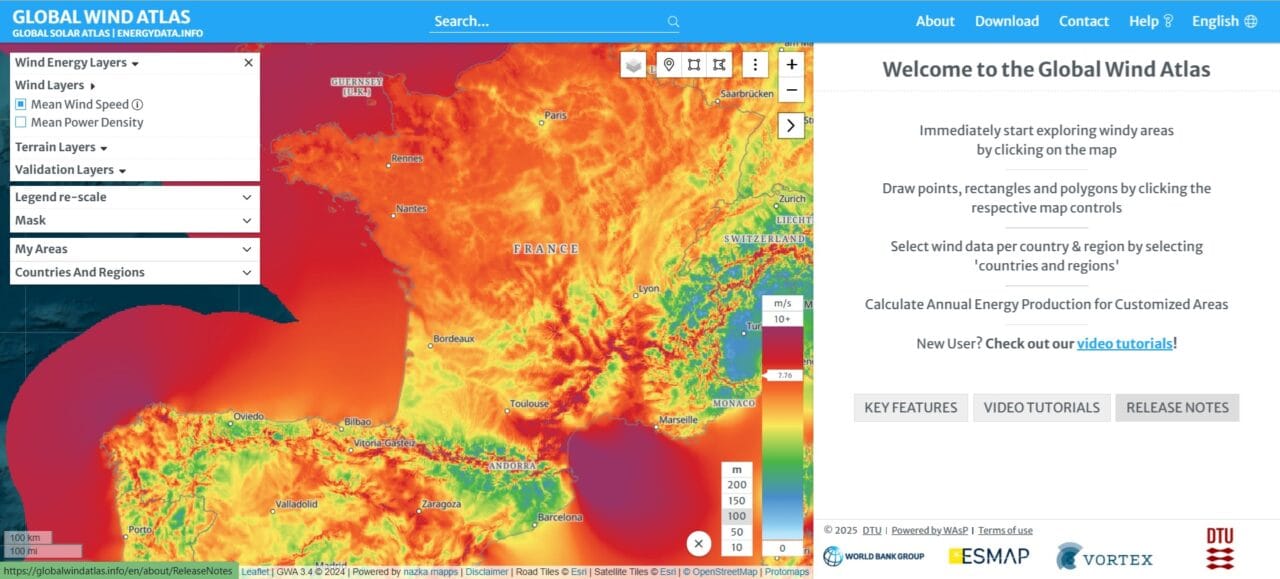
Task: Open the Mean Wind Speed info tooltip
Action: pos(135,104)
